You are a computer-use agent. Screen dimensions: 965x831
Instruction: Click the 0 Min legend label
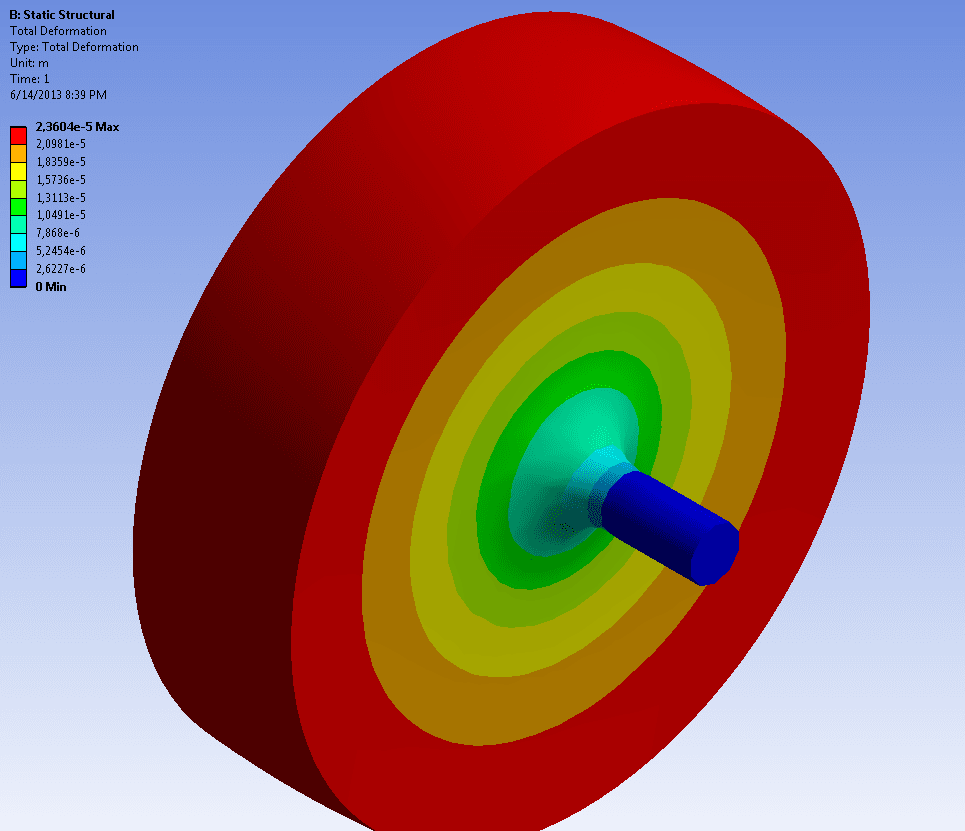(51, 287)
